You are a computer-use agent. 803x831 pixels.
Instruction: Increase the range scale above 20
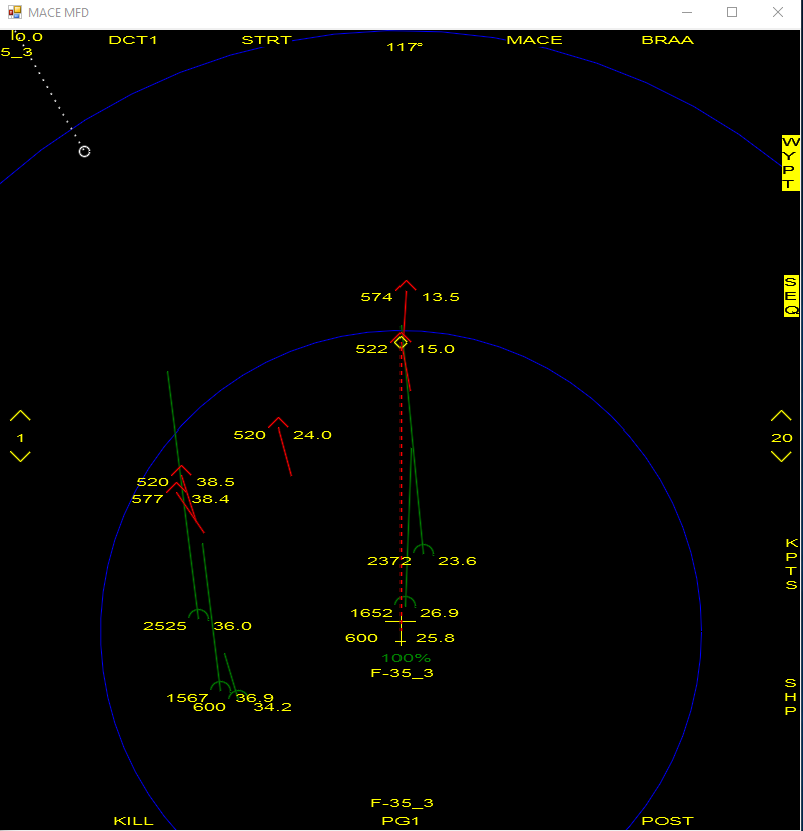coord(781,416)
